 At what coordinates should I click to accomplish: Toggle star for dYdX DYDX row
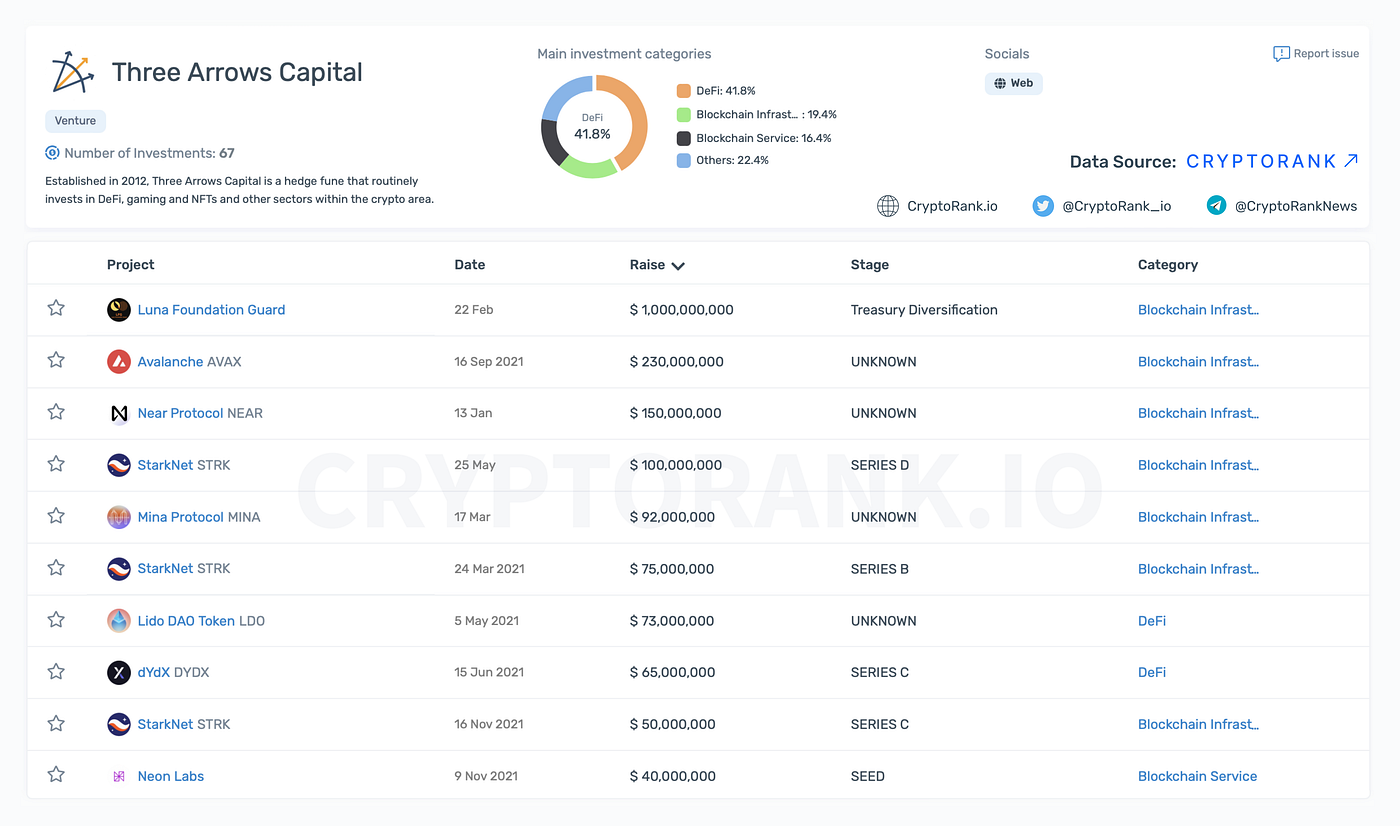point(56,672)
